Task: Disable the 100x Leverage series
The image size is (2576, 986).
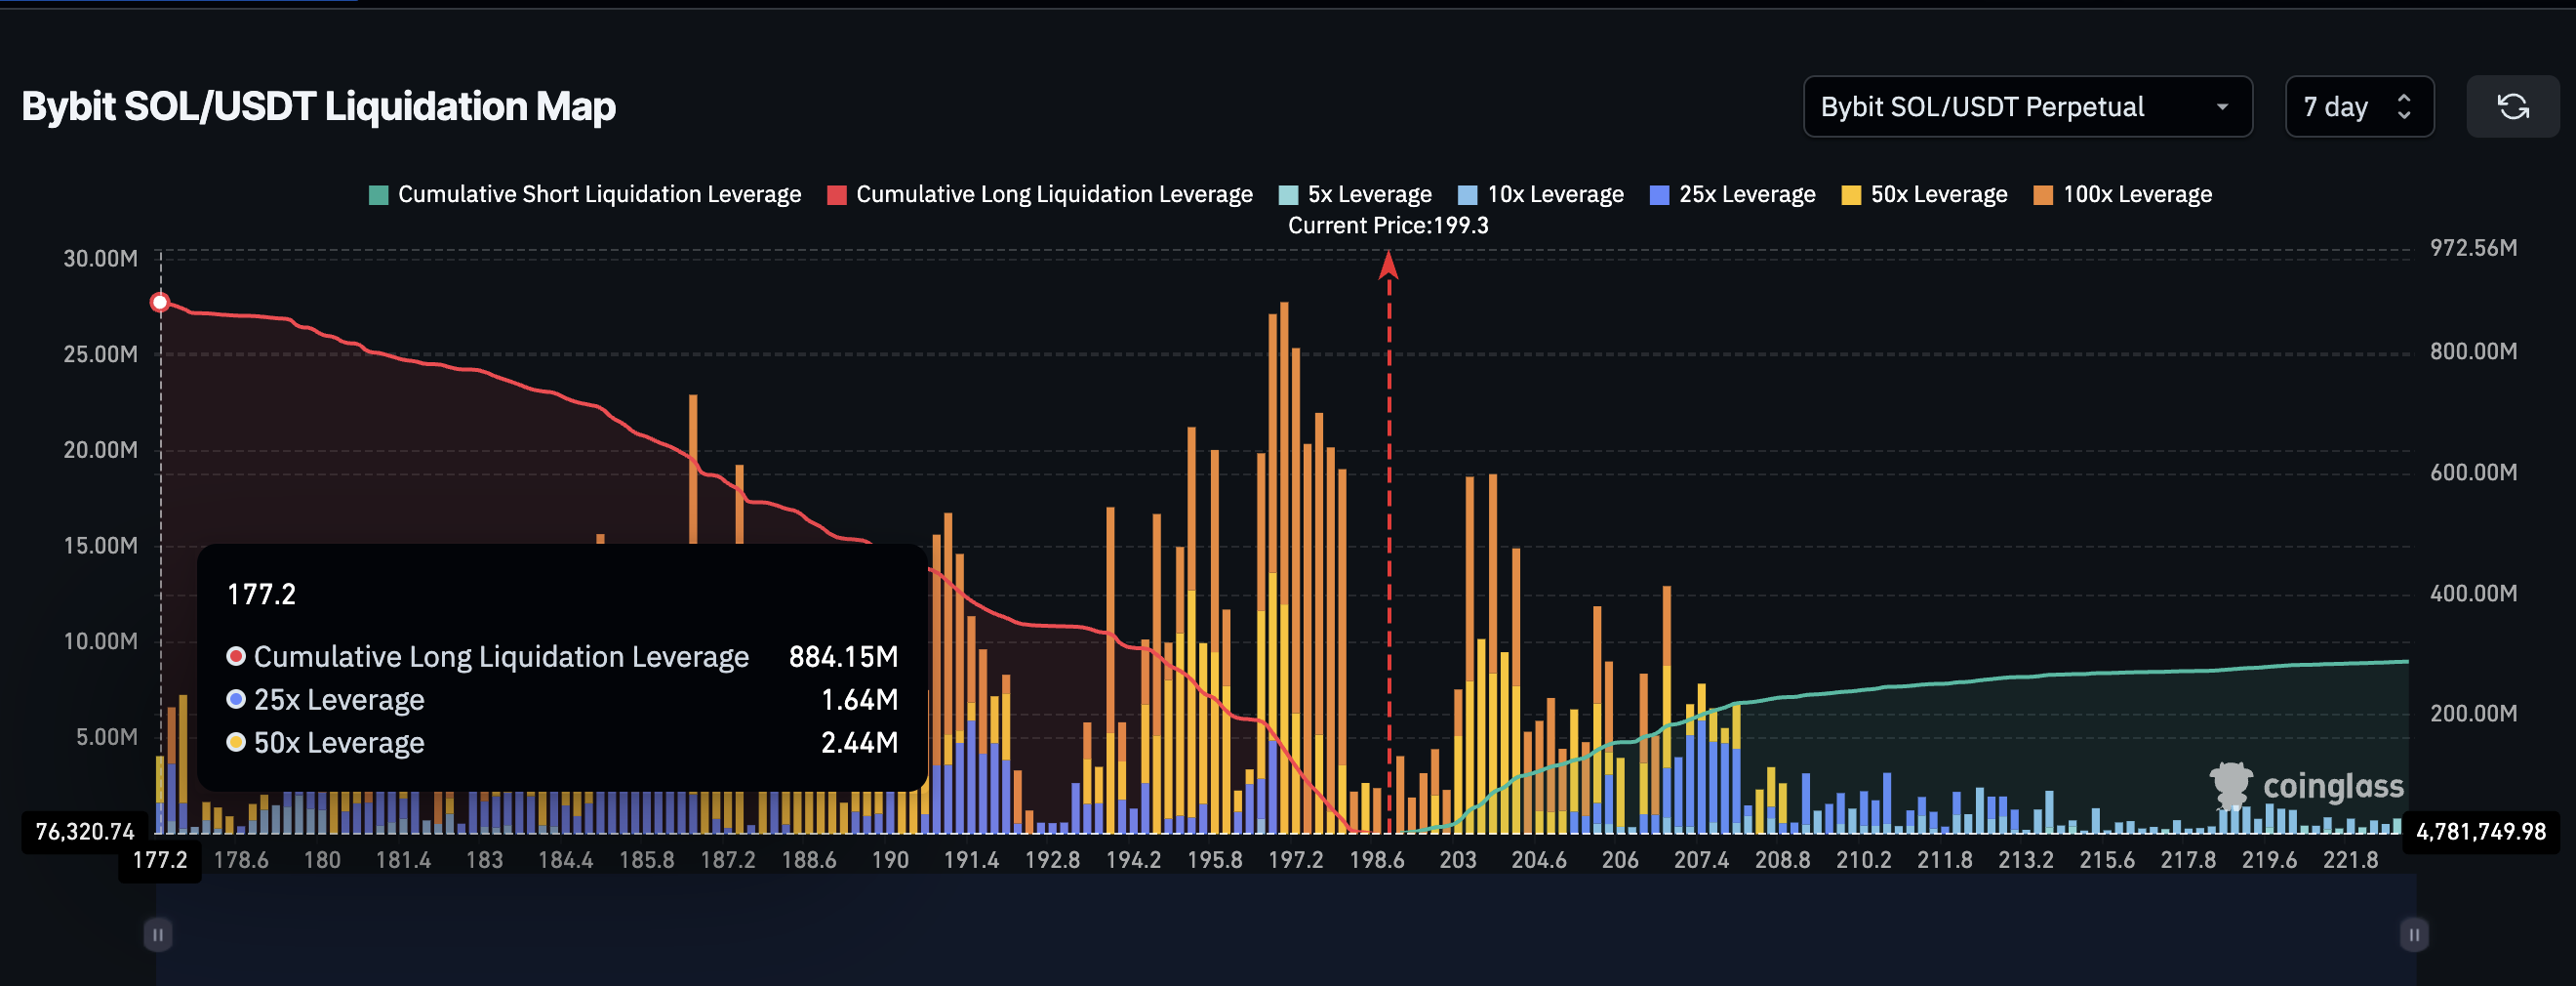Action: (2122, 194)
